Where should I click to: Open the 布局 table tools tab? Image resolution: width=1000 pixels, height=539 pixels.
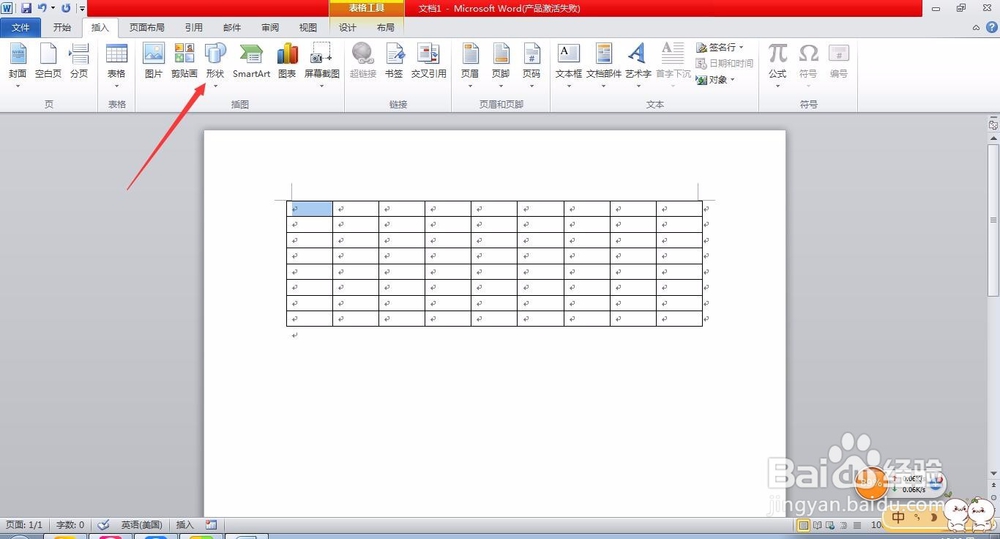coord(385,27)
